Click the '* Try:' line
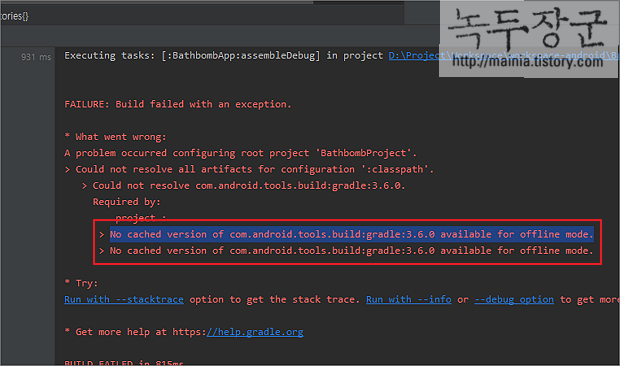Viewport: 620px width, 366px height. 81,283
